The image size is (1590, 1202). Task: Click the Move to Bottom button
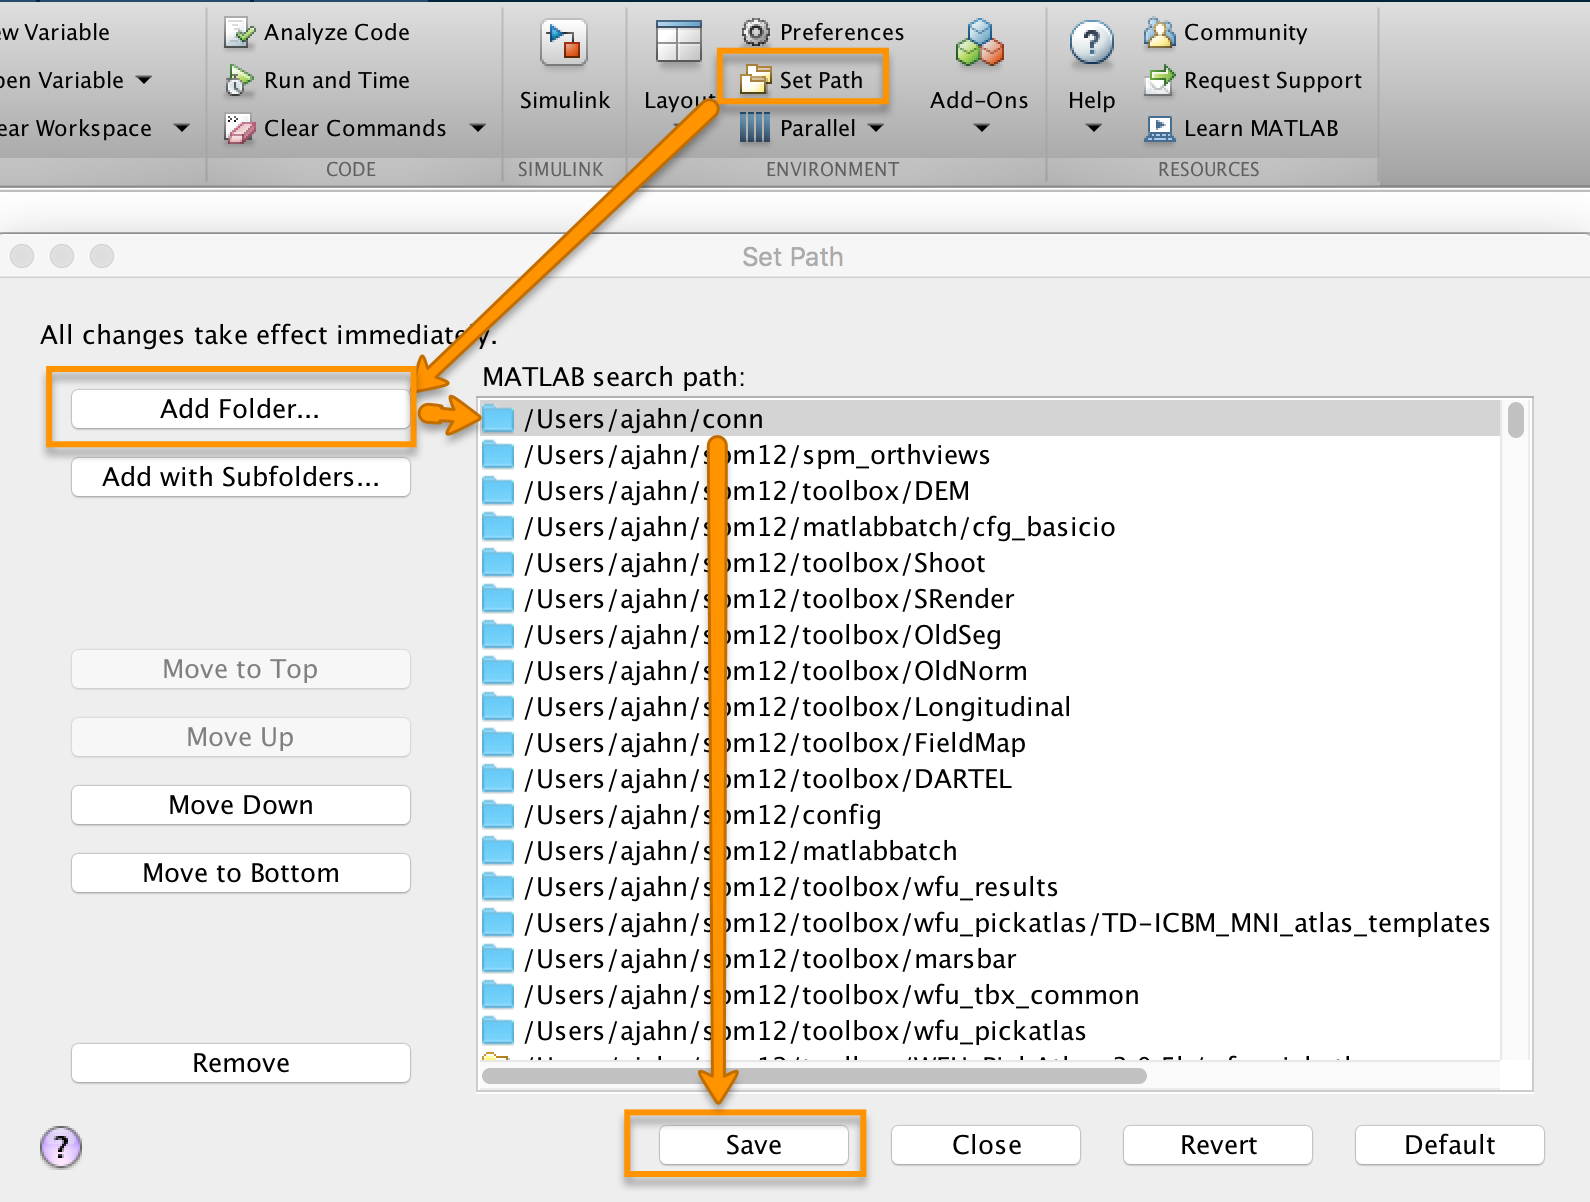pyautogui.click(x=241, y=873)
